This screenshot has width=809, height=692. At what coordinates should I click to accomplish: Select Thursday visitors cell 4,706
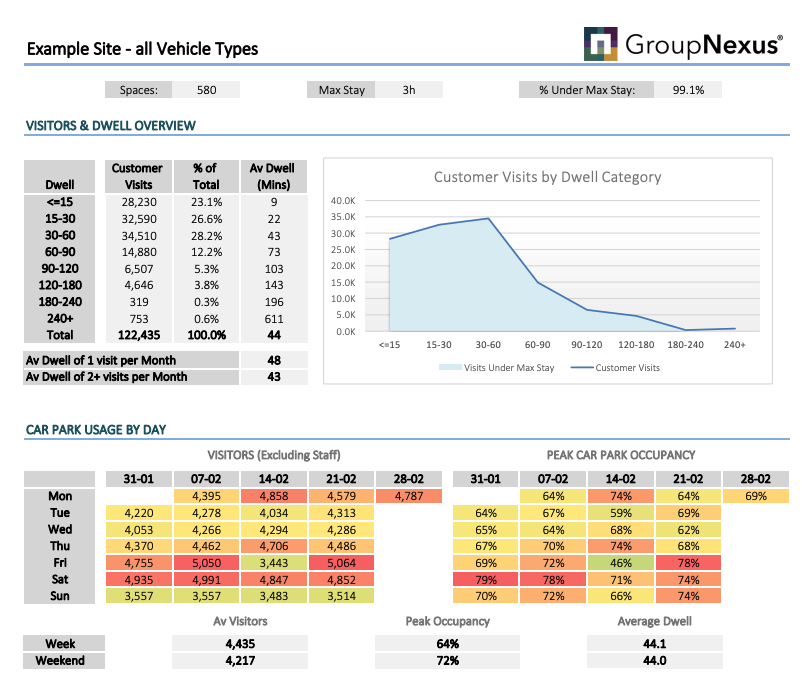pyautogui.click(x=273, y=546)
